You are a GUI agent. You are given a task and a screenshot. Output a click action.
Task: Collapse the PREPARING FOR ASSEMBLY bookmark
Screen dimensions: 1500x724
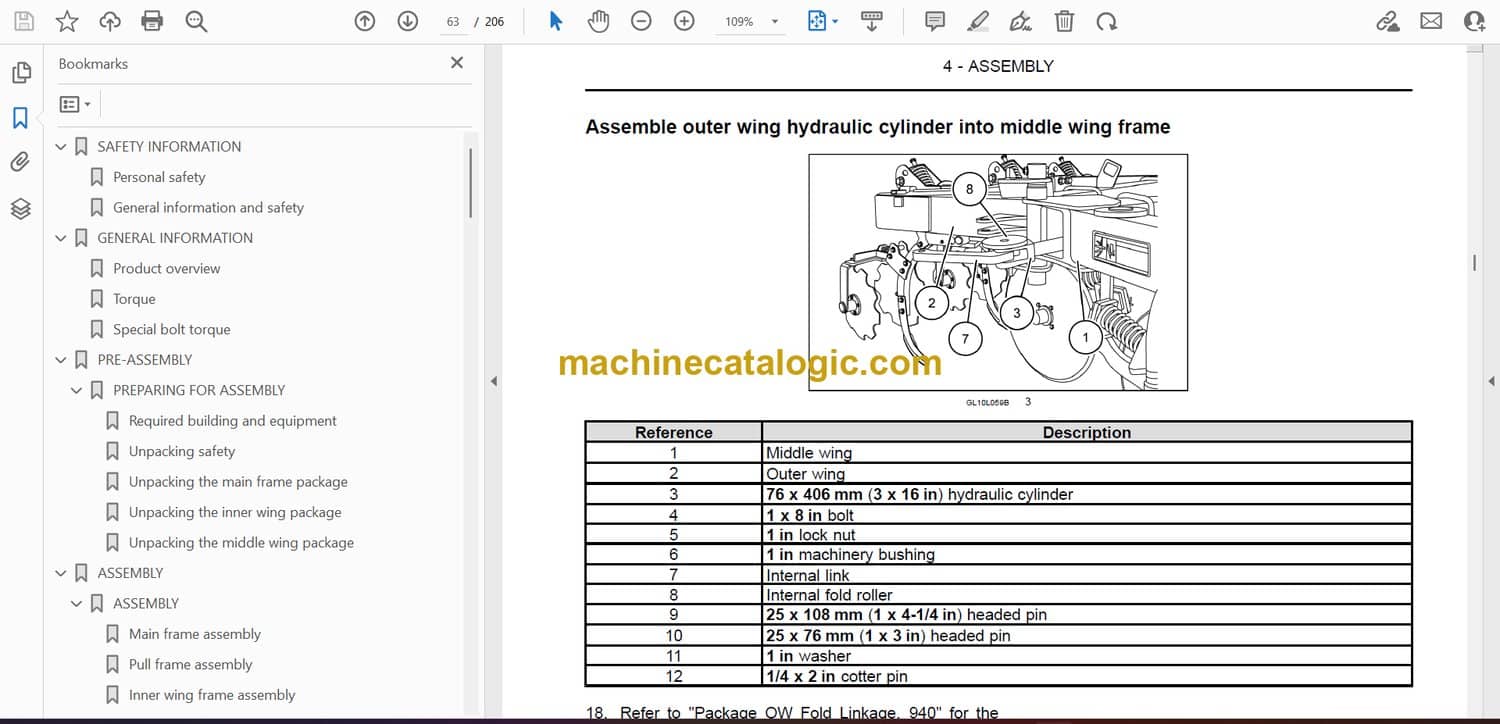tap(77, 391)
